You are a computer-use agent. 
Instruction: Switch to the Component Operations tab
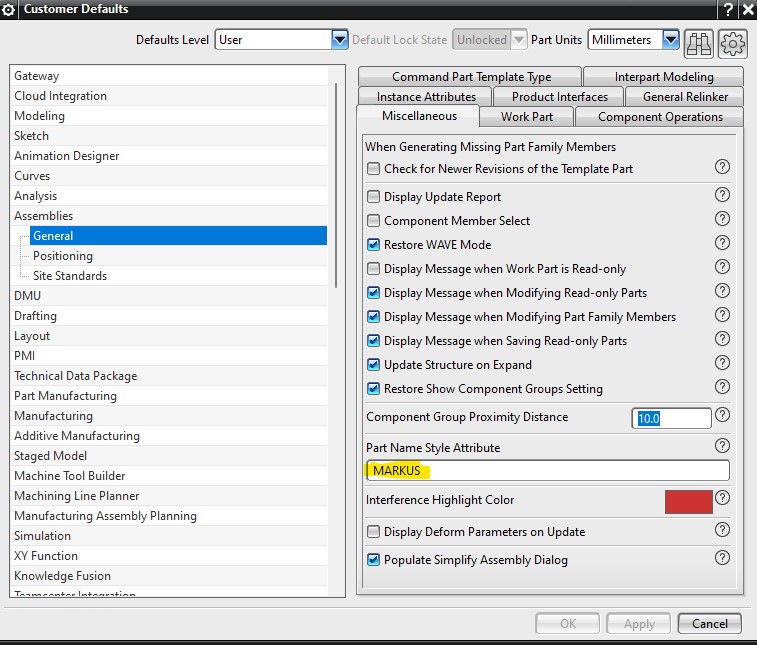point(660,117)
